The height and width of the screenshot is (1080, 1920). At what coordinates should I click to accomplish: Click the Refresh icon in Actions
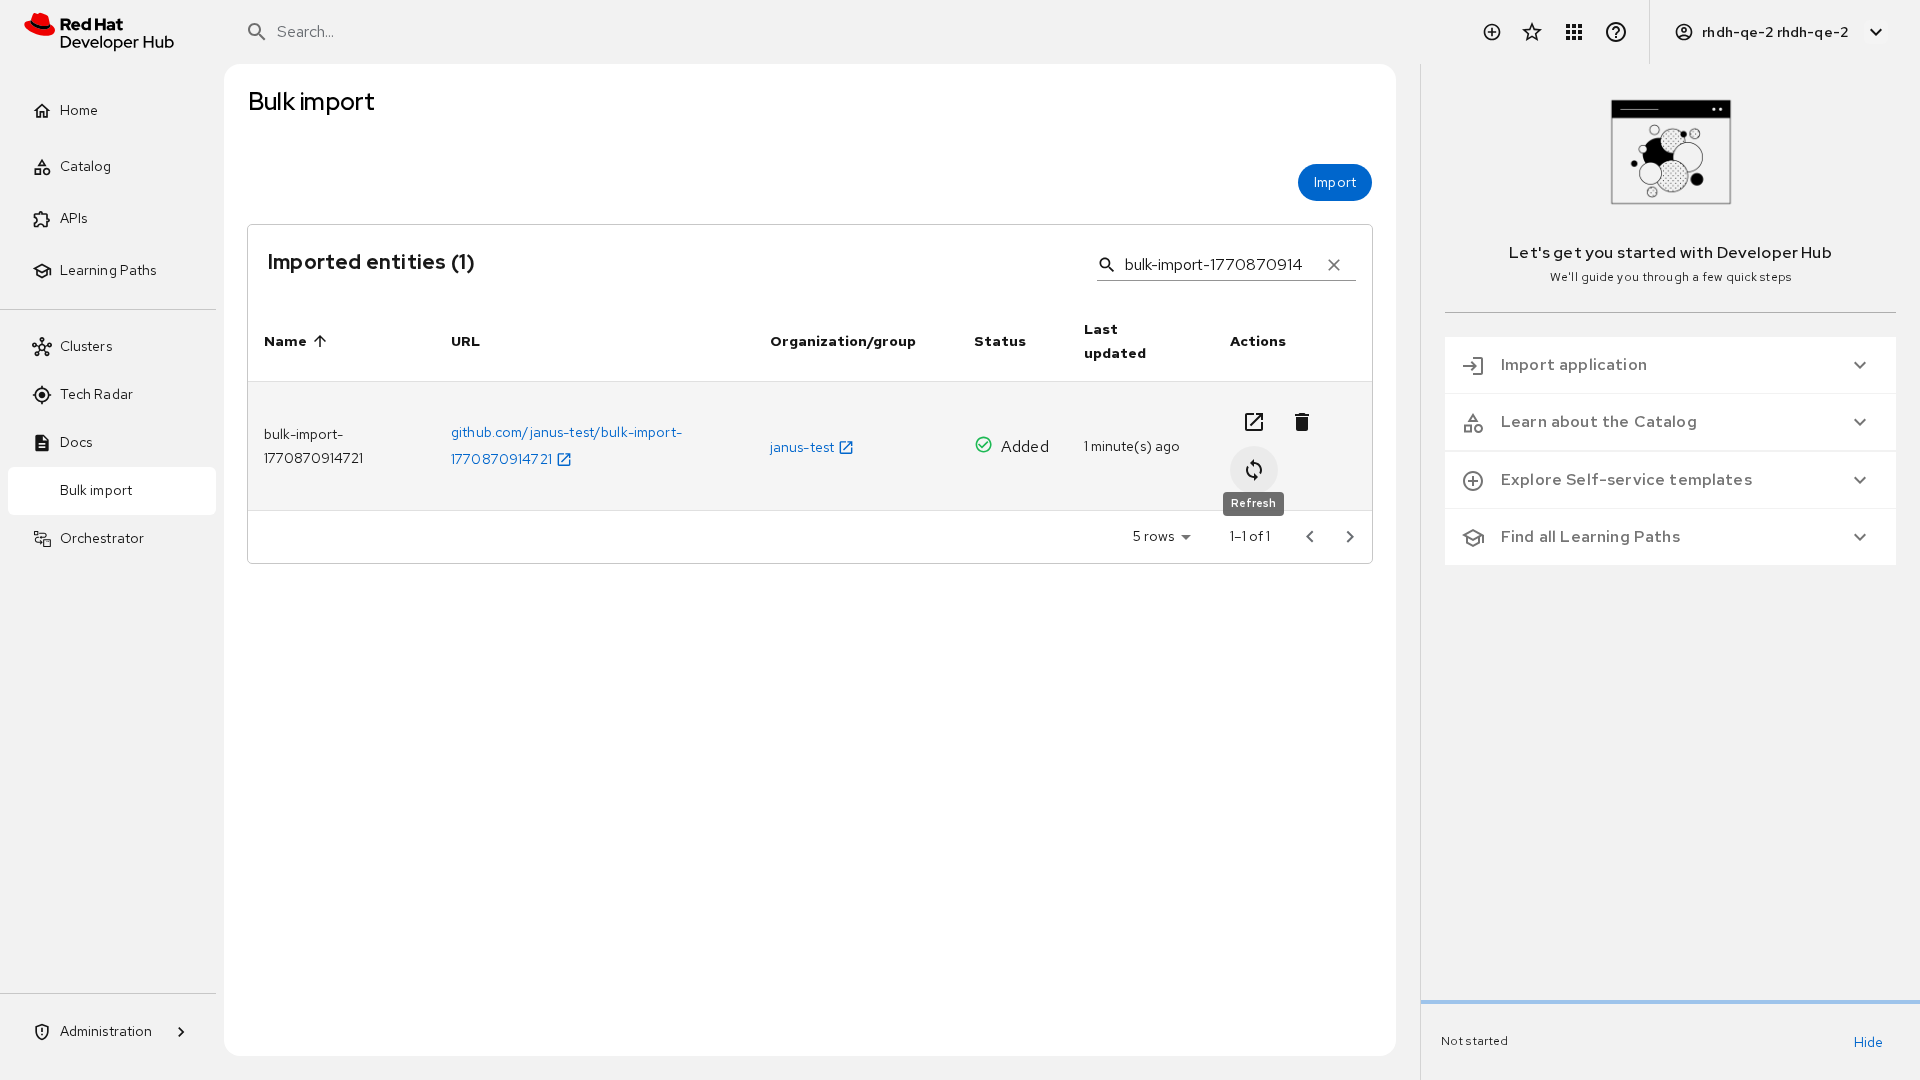pos(1253,470)
